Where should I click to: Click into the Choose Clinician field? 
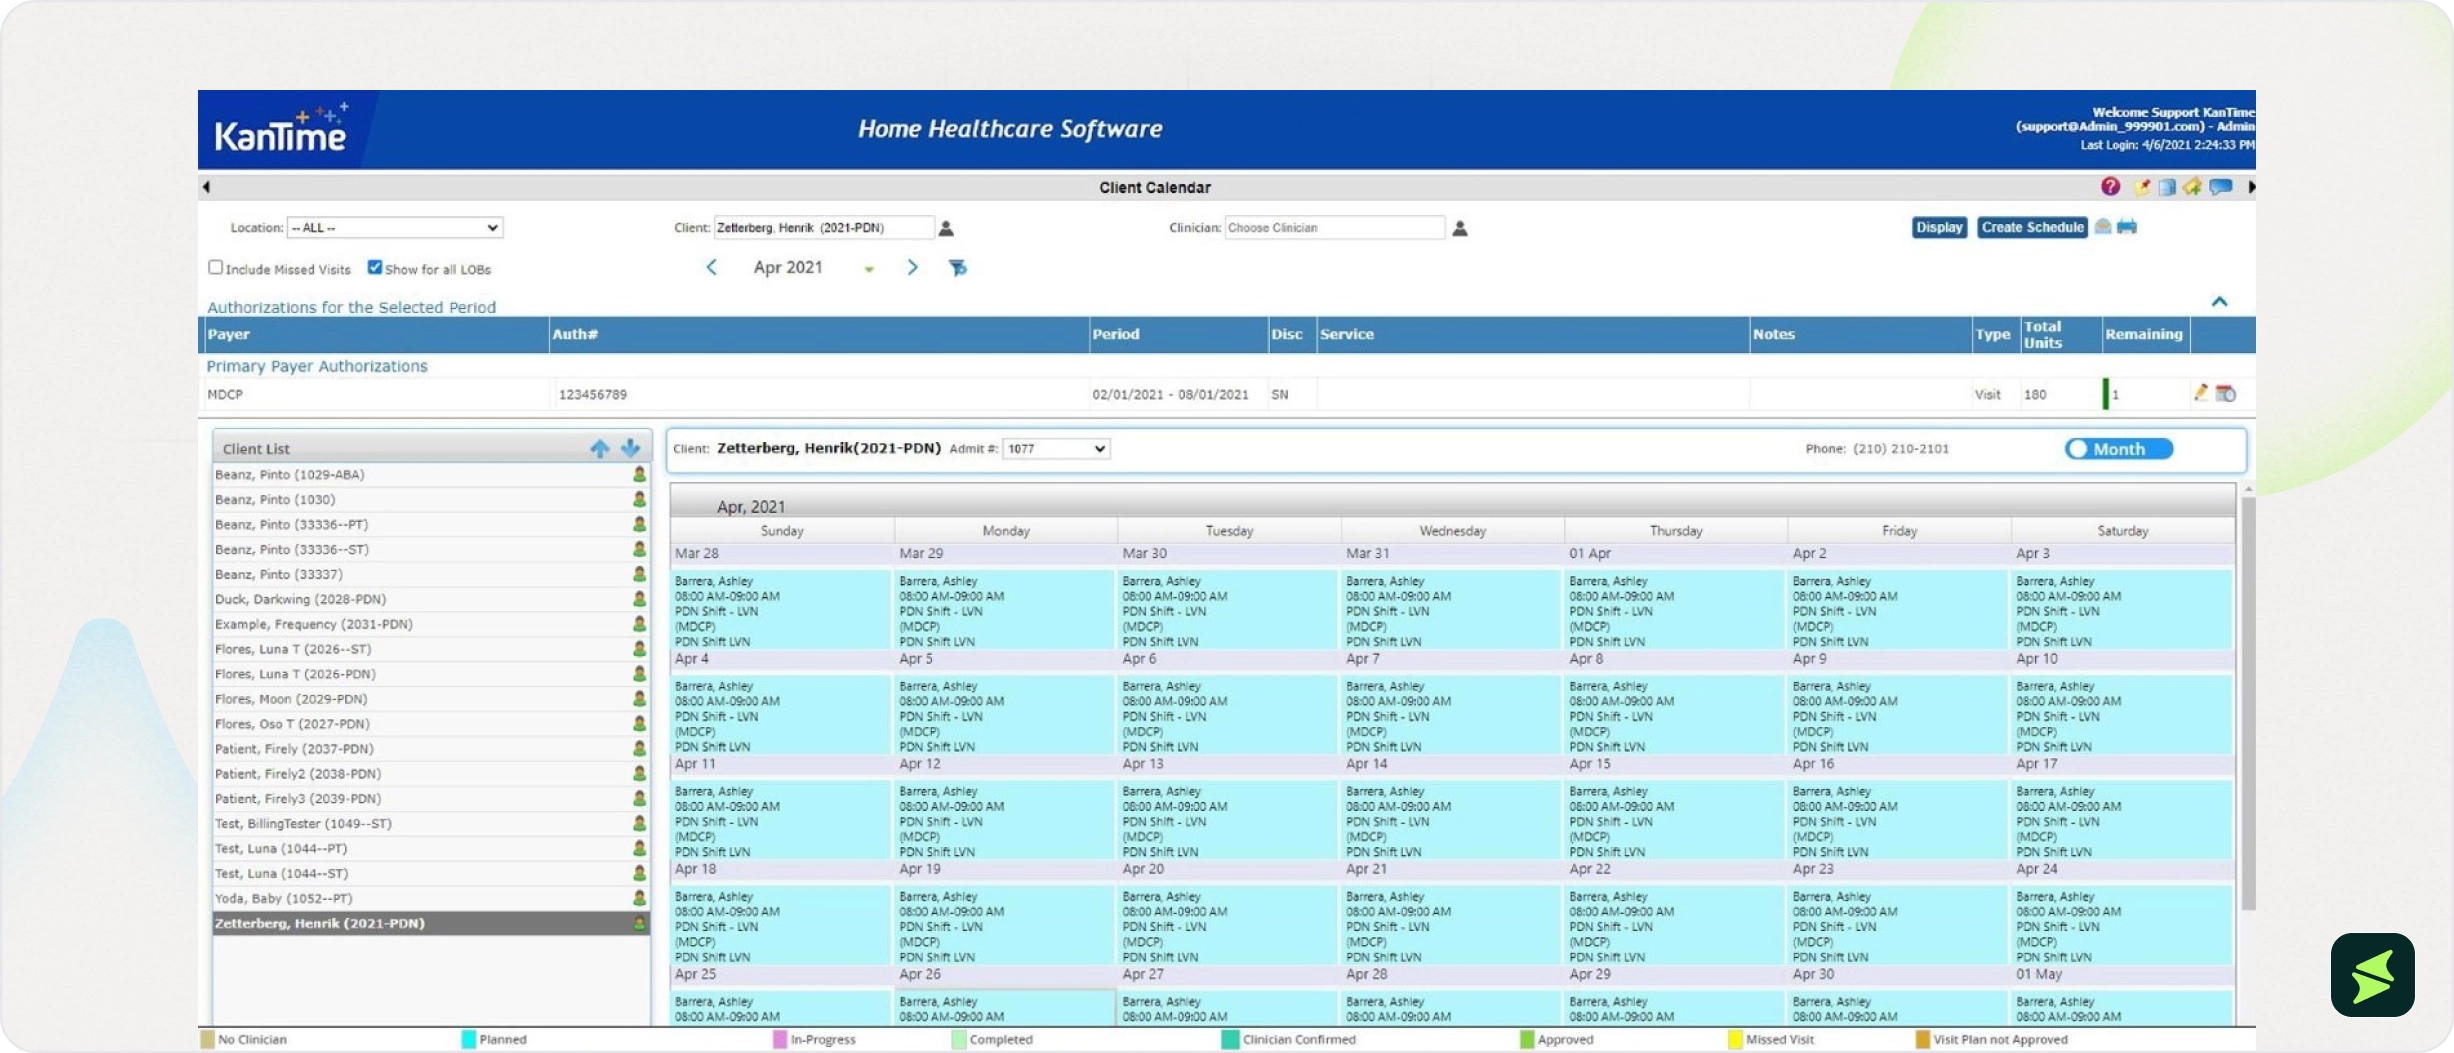pyautogui.click(x=1334, y=228)
